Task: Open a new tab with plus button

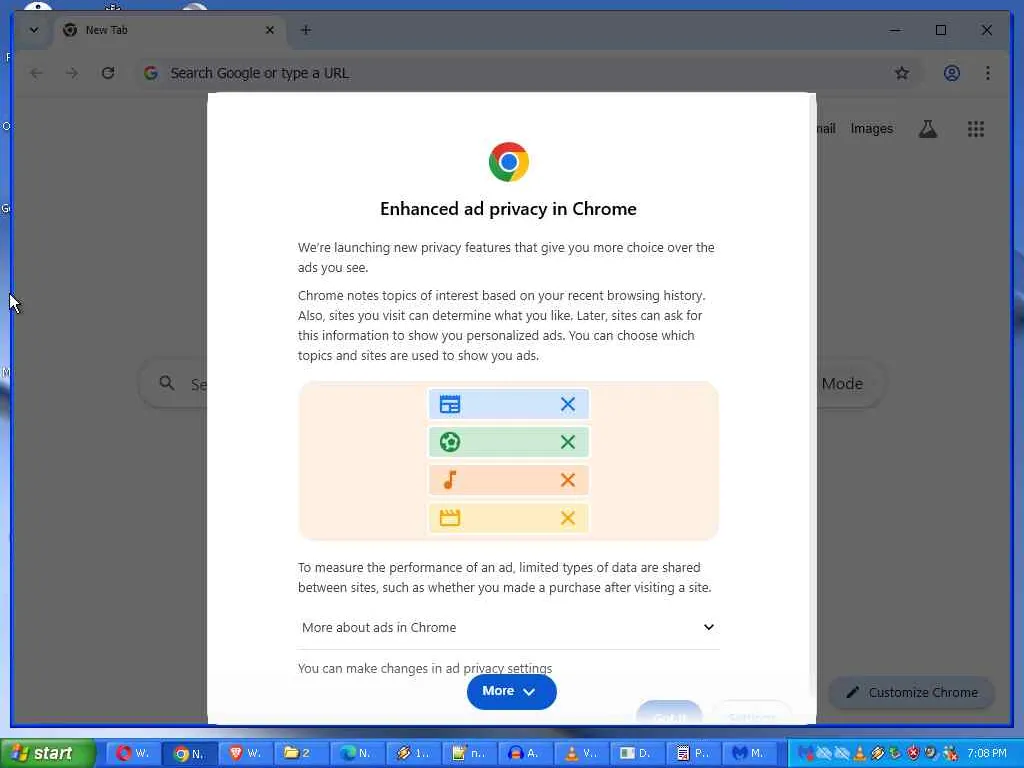Action: pyautogui.click(x=306, y=30)
